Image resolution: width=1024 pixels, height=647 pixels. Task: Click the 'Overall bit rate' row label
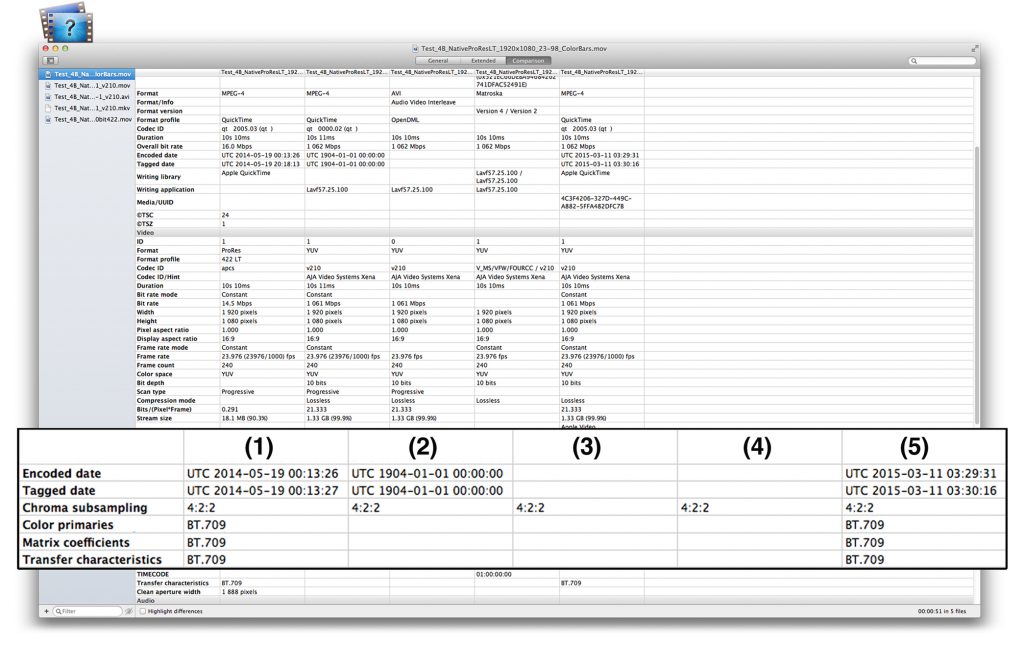tap(159, 147)
